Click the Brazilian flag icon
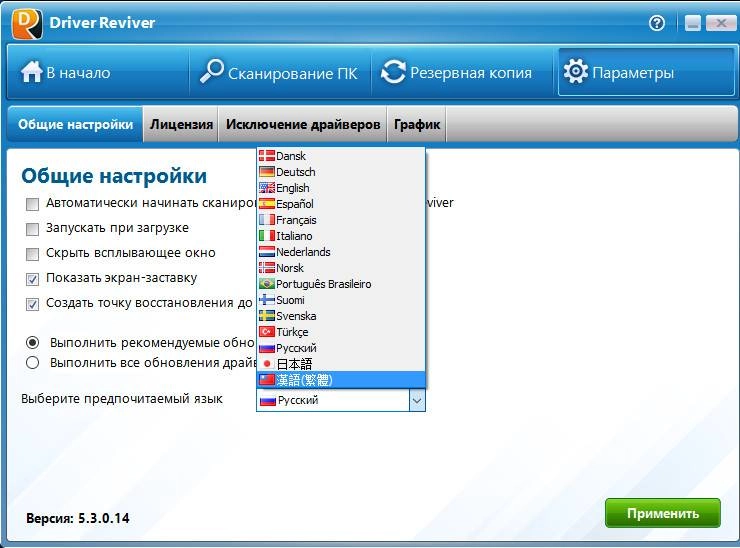 (x=267, y=284)
